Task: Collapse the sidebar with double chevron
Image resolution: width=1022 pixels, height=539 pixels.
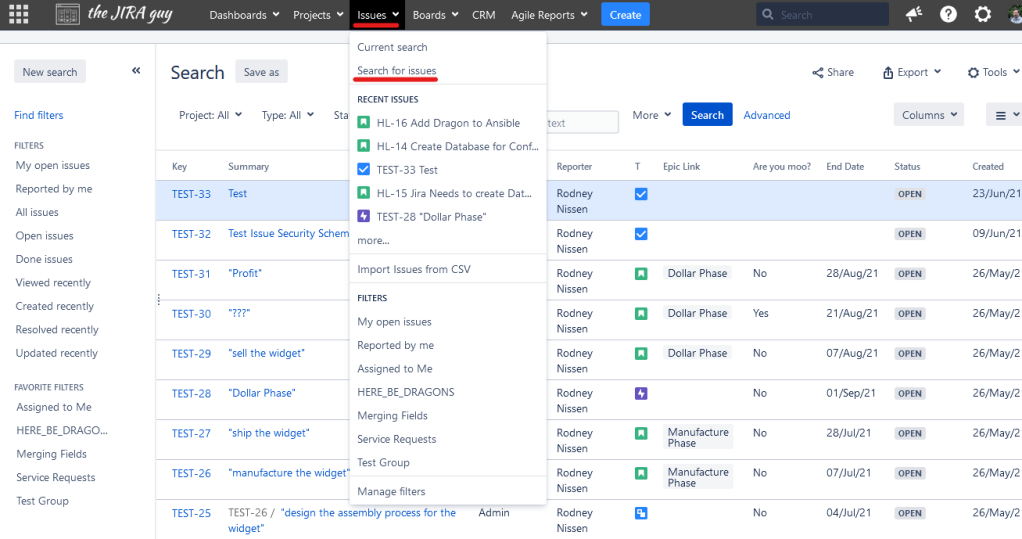Action: (x=136, y=71)
